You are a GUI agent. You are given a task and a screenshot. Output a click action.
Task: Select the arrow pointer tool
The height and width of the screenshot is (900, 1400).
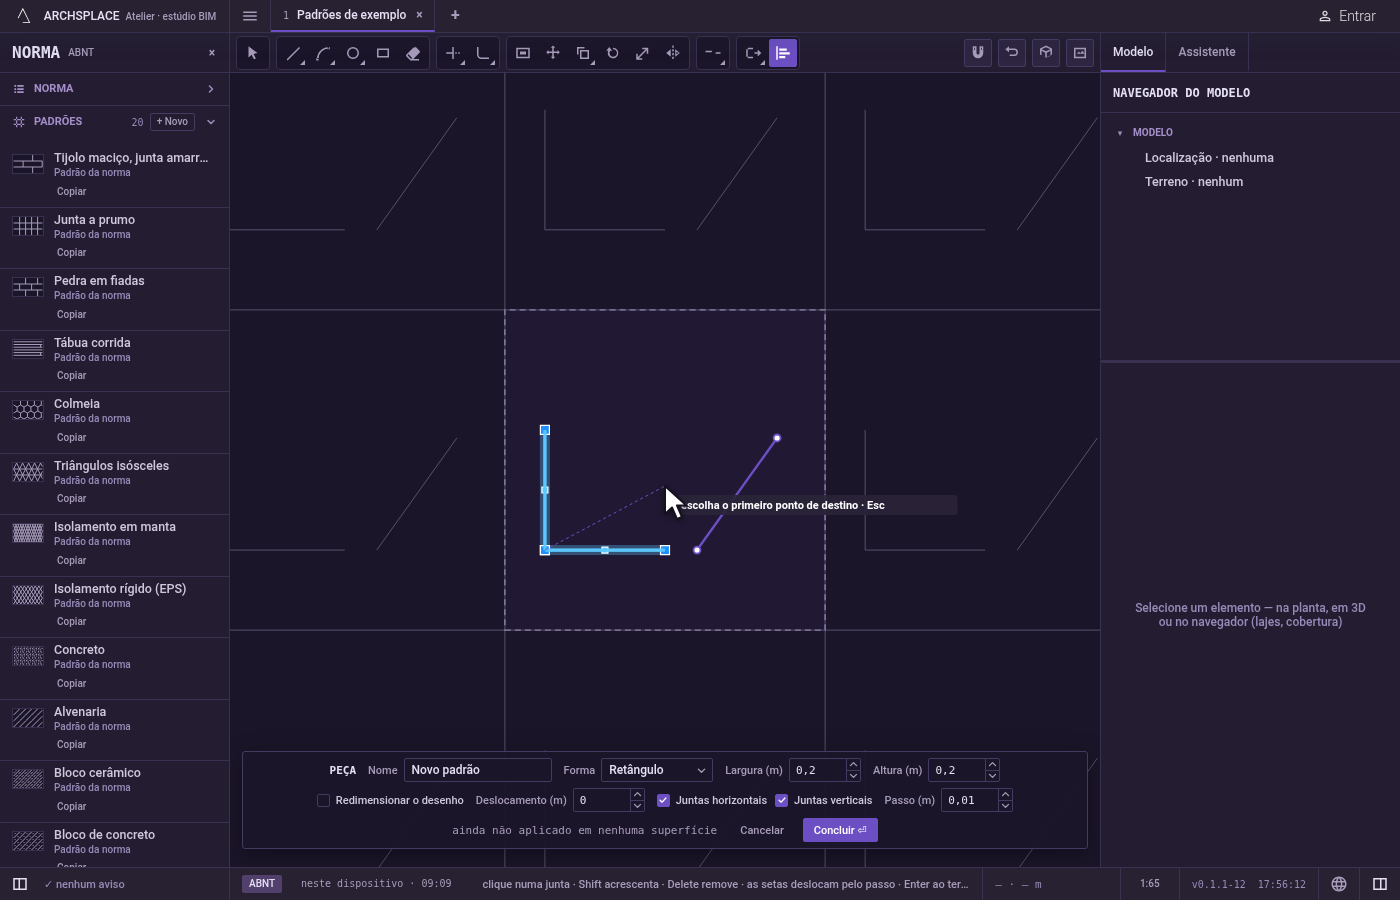(253, 53)
